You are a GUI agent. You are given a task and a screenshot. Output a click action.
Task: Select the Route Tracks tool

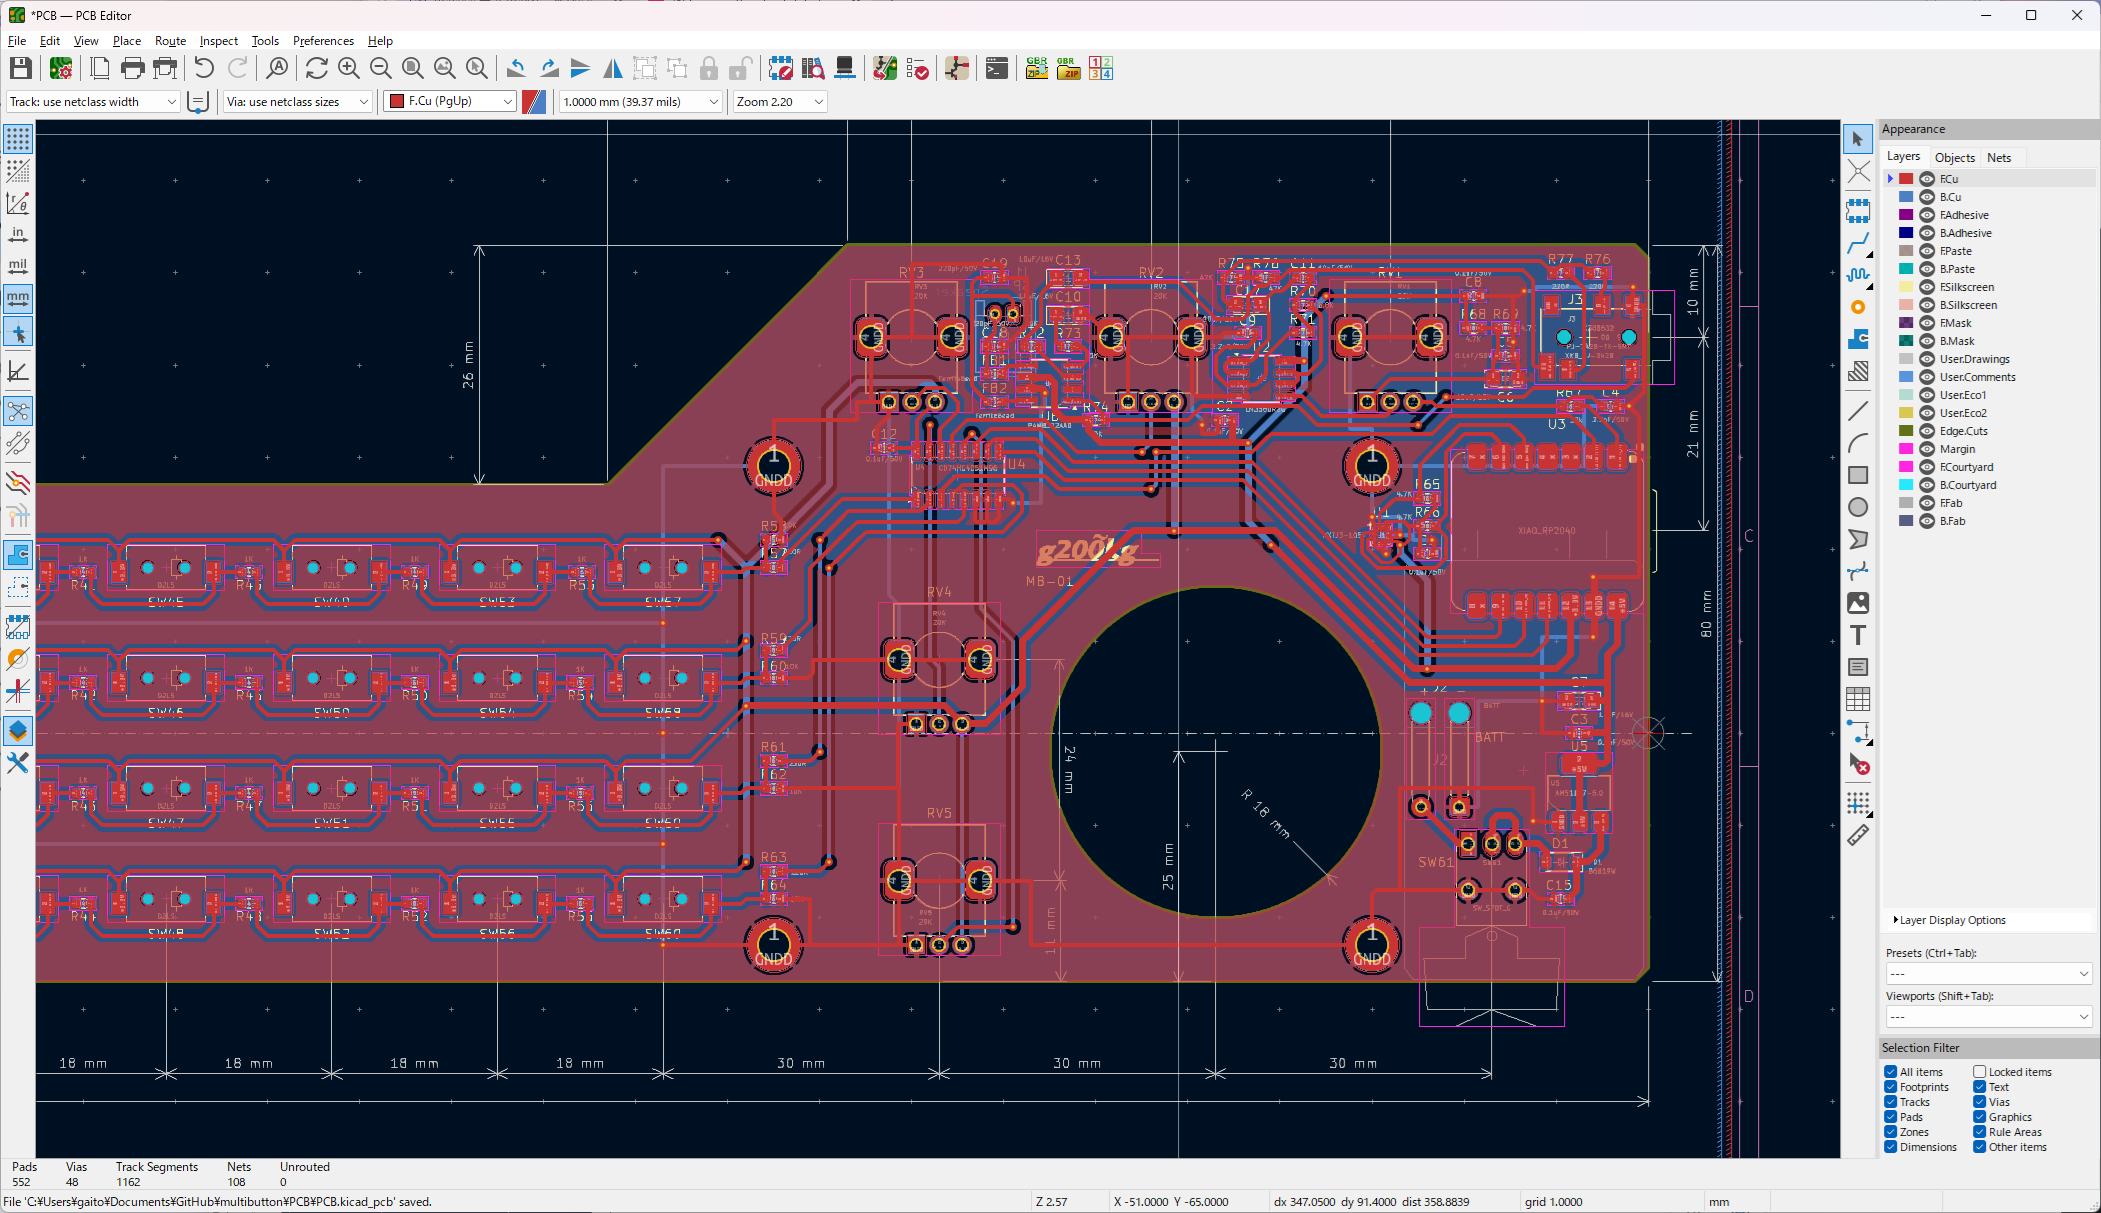click(1858, 243)
